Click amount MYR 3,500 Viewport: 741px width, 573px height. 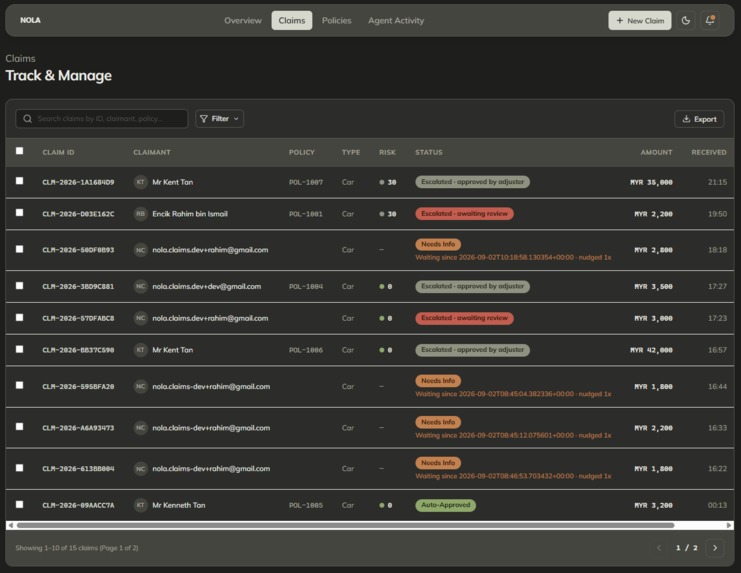click(653, 287)
